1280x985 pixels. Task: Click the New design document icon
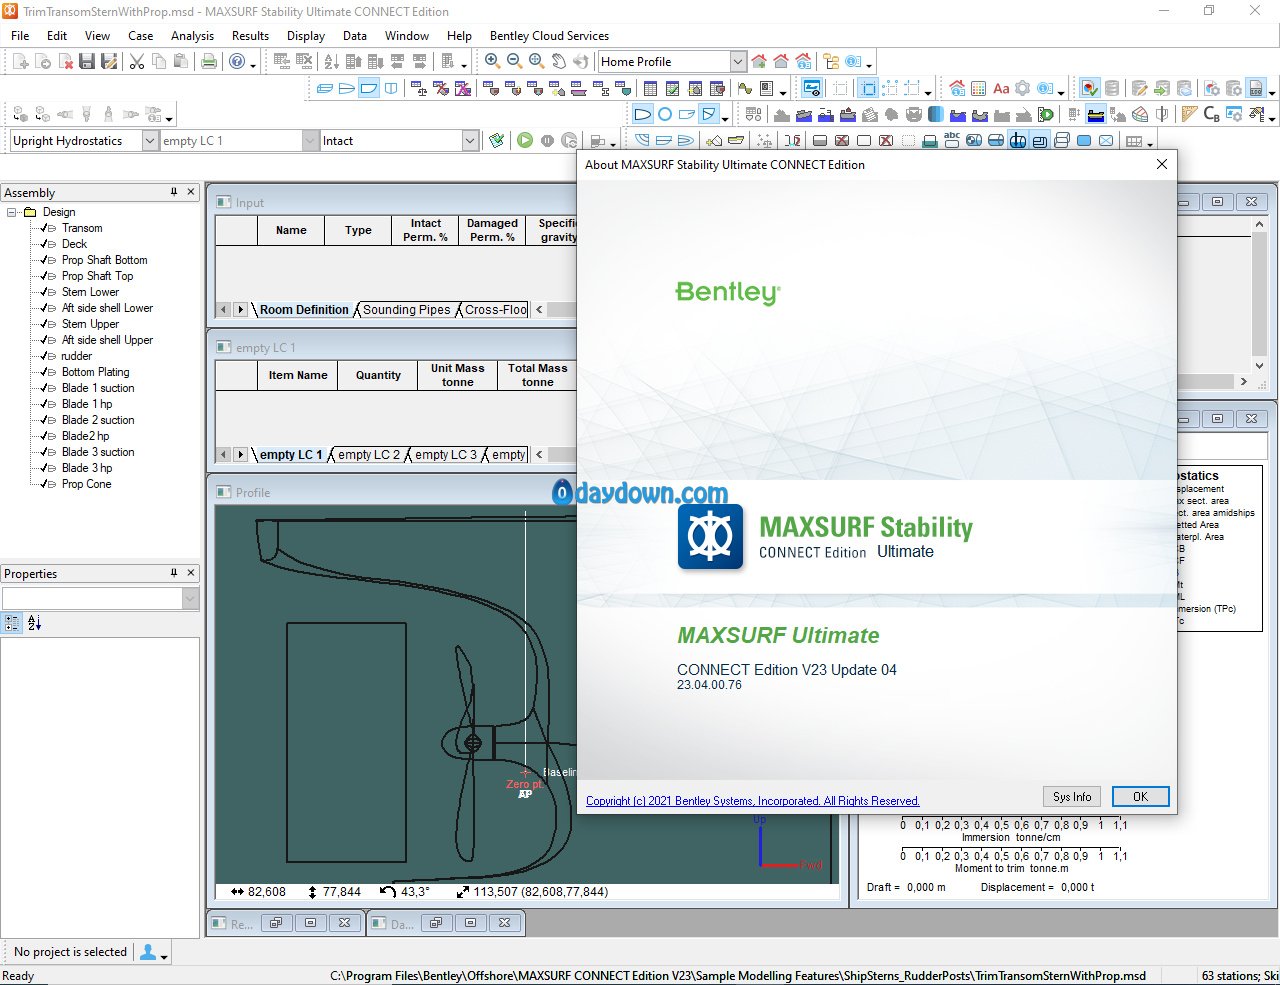[21, 62]
